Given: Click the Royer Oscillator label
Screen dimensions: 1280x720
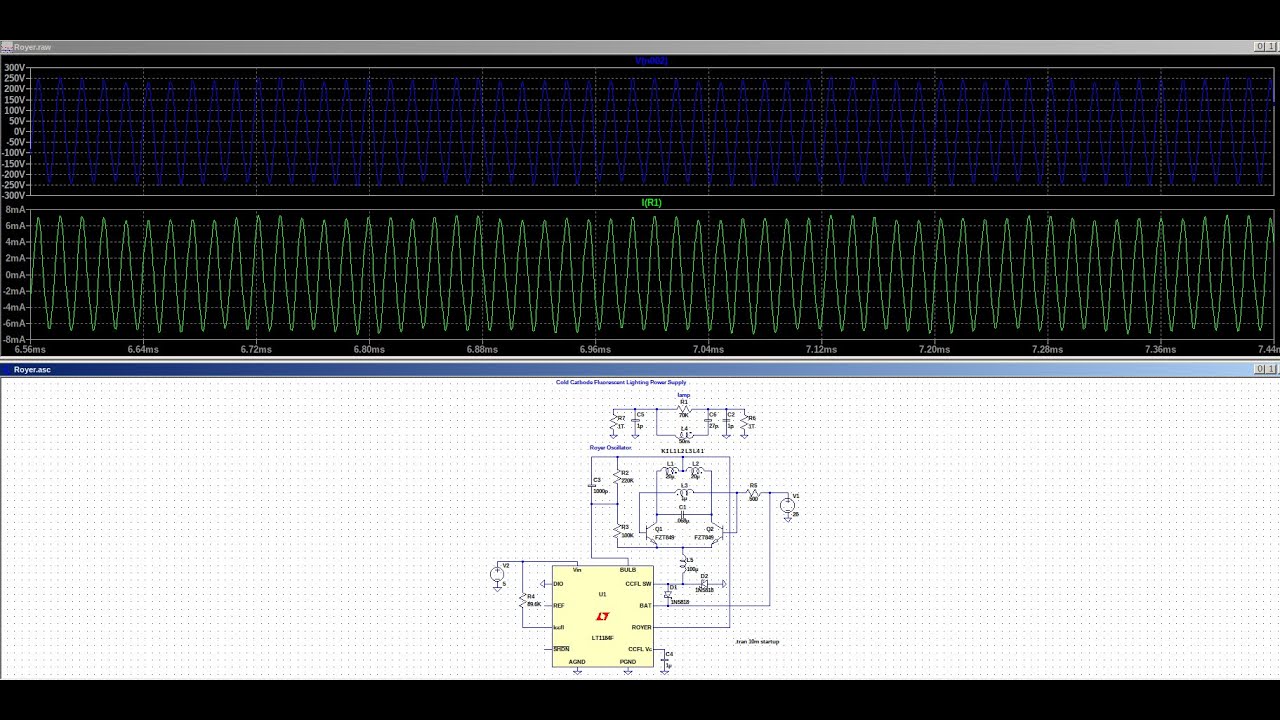Looking at the screenshot, I should click(x=610, y=448).
